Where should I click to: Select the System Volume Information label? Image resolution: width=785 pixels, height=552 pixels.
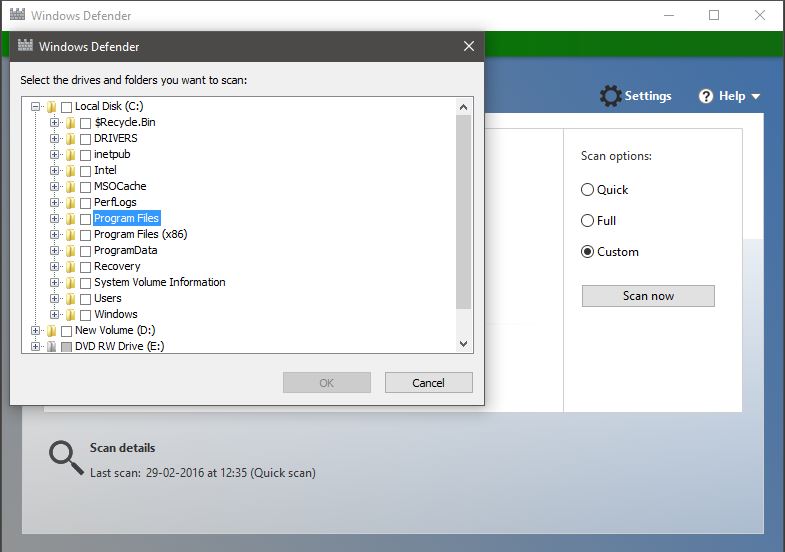(x=160, y=282)
